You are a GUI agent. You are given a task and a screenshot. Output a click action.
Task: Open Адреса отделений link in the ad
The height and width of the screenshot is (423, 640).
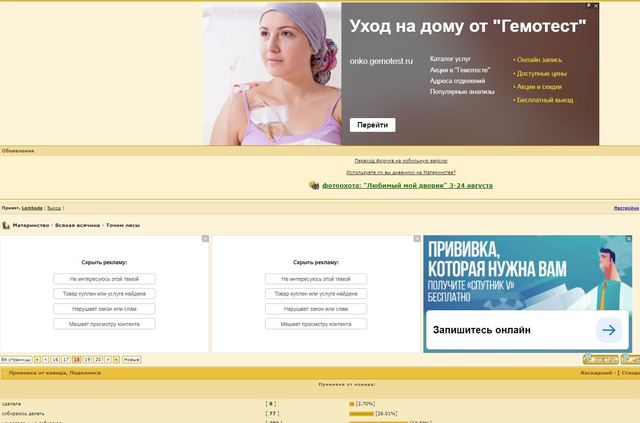point(457,81)
